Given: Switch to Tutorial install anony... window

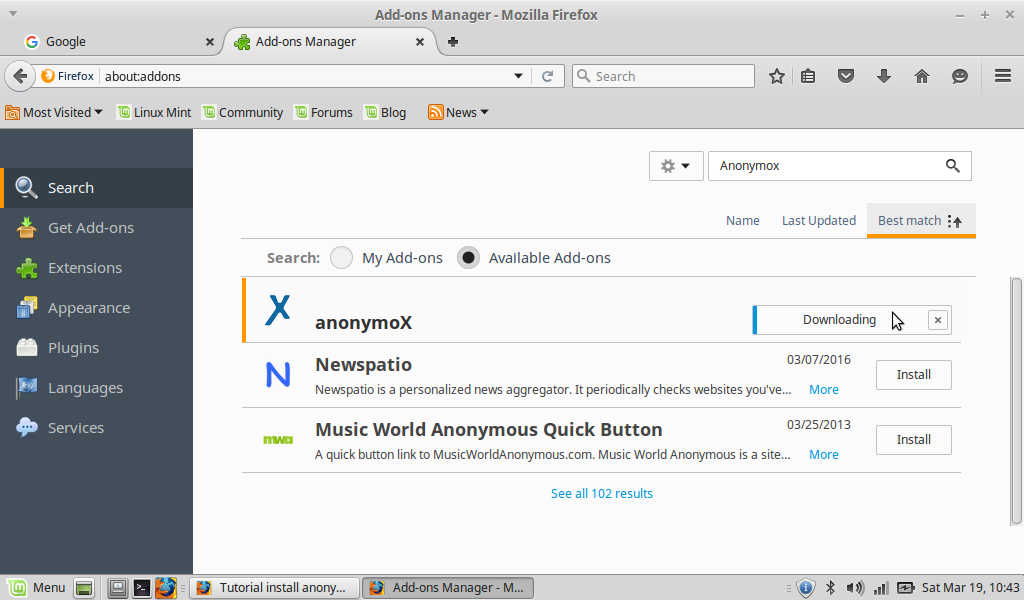Looking at the screenshot, I should pos(275,588).
